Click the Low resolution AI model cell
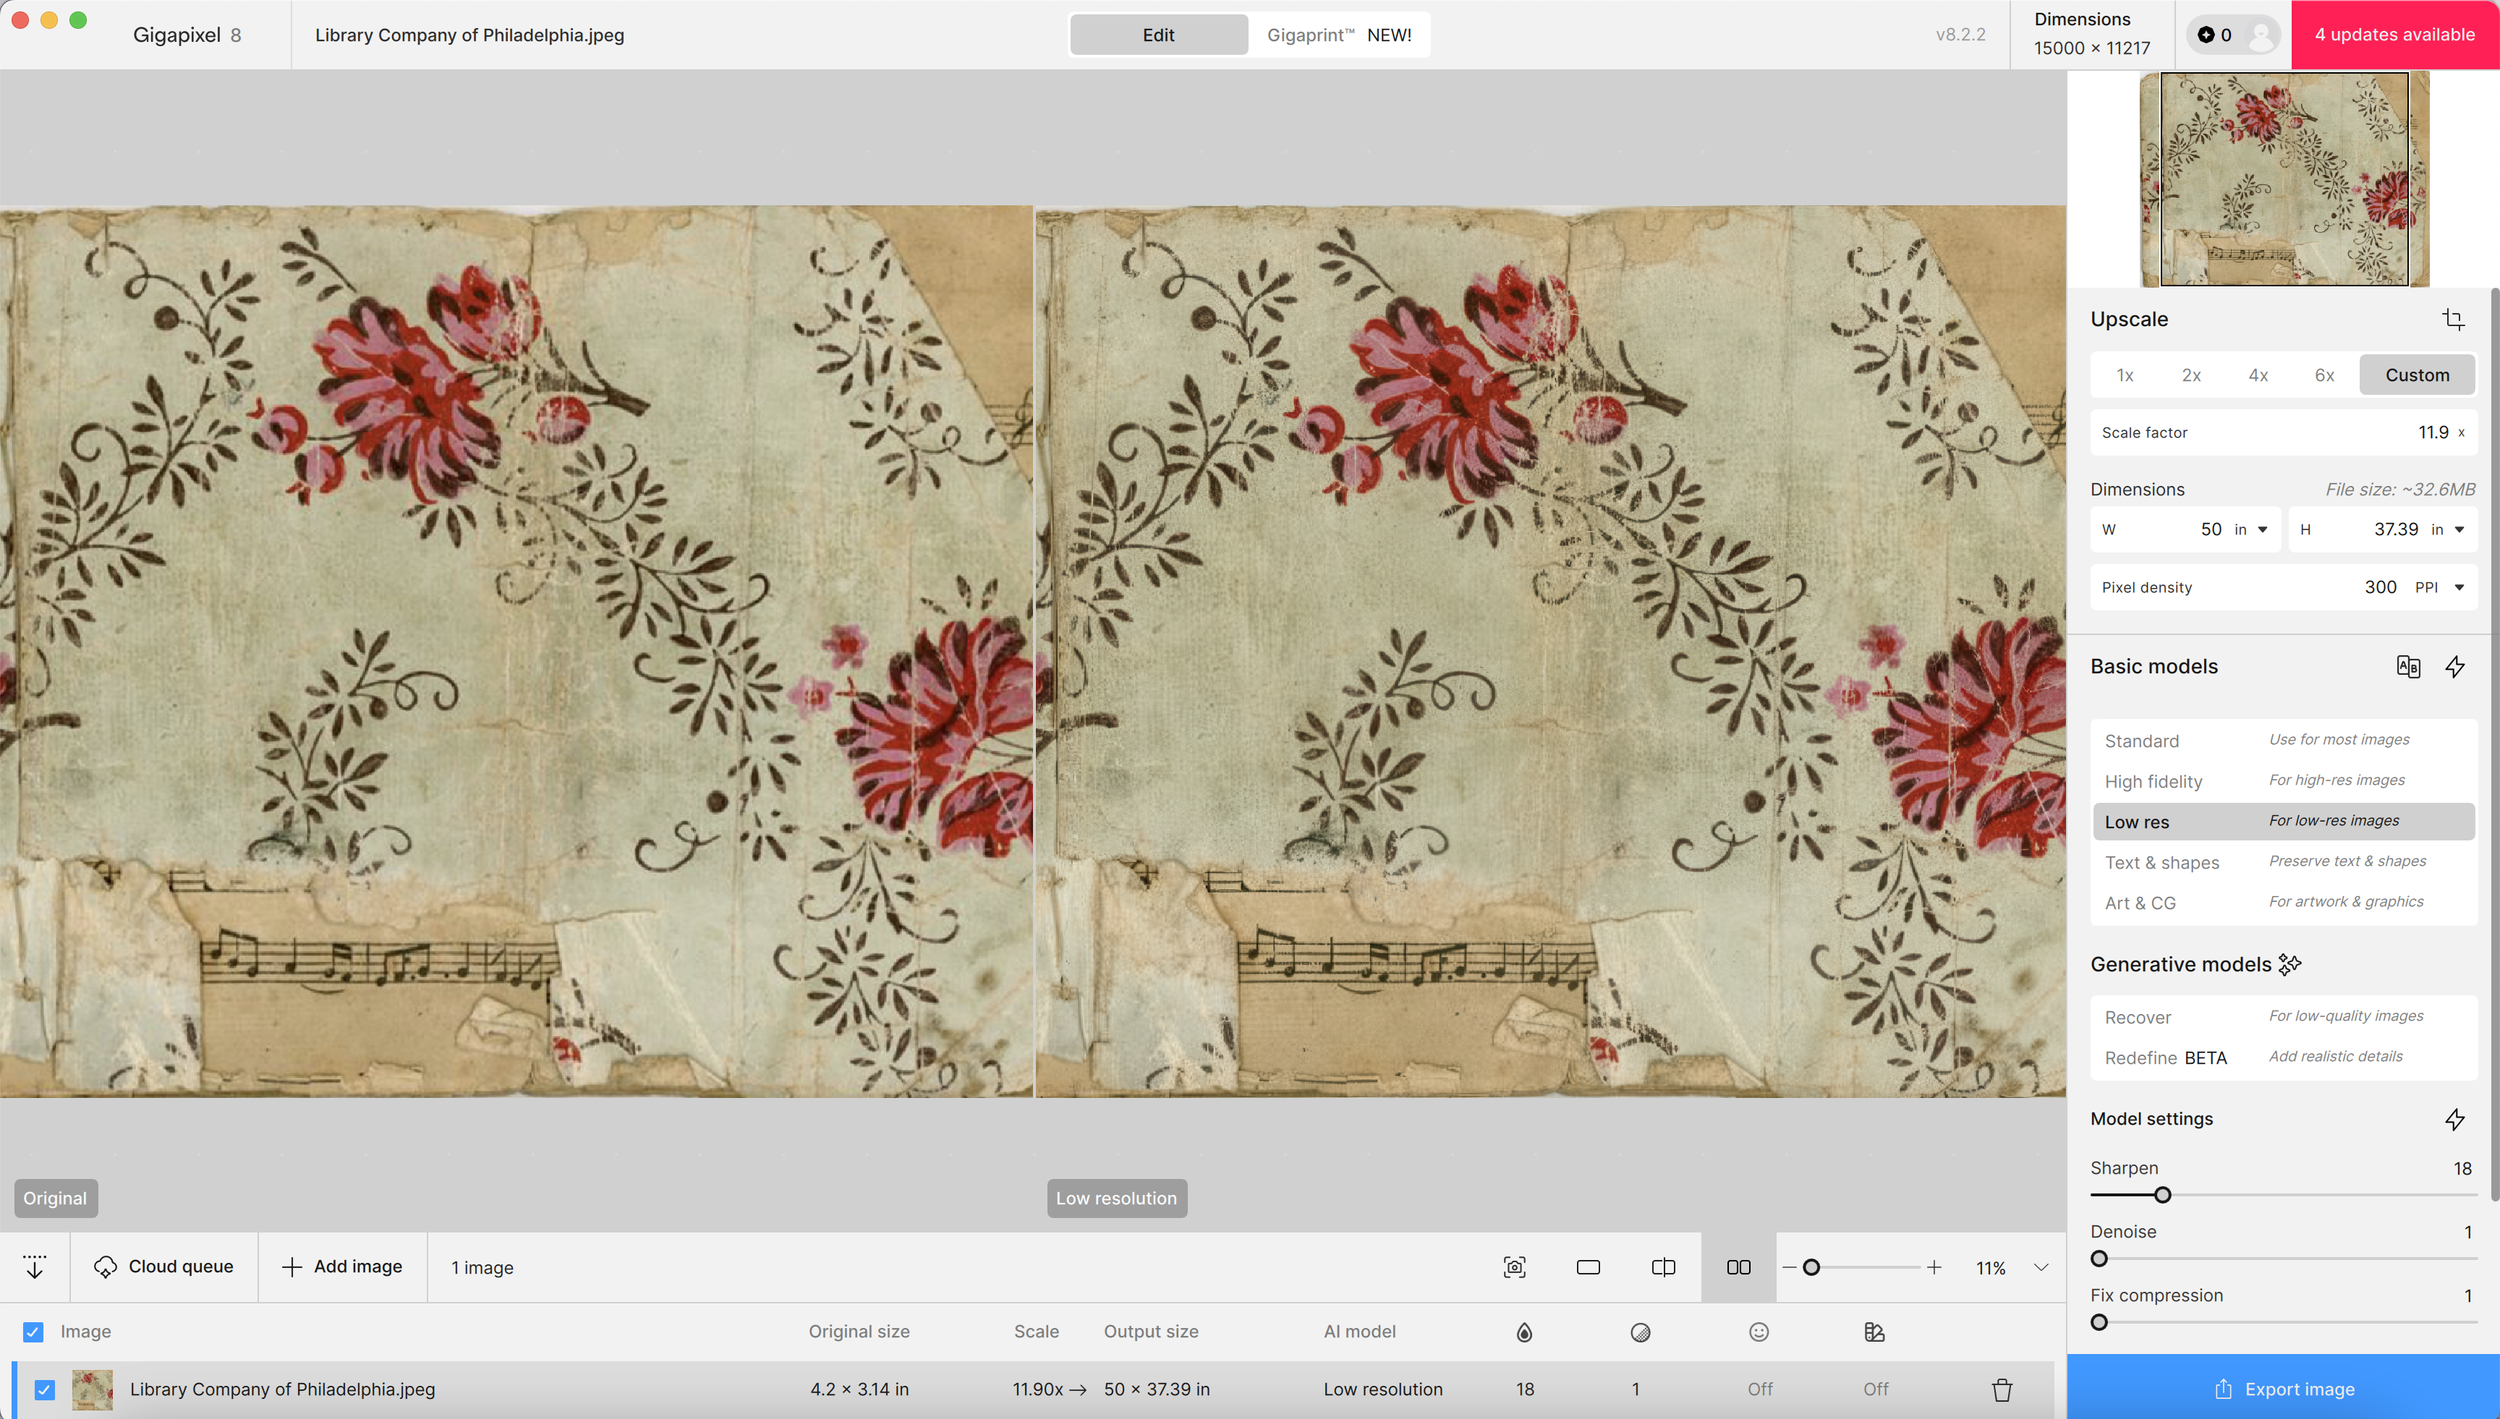The height and width of the screenshot is (1419, 2500). (x=1383, y=1389)
